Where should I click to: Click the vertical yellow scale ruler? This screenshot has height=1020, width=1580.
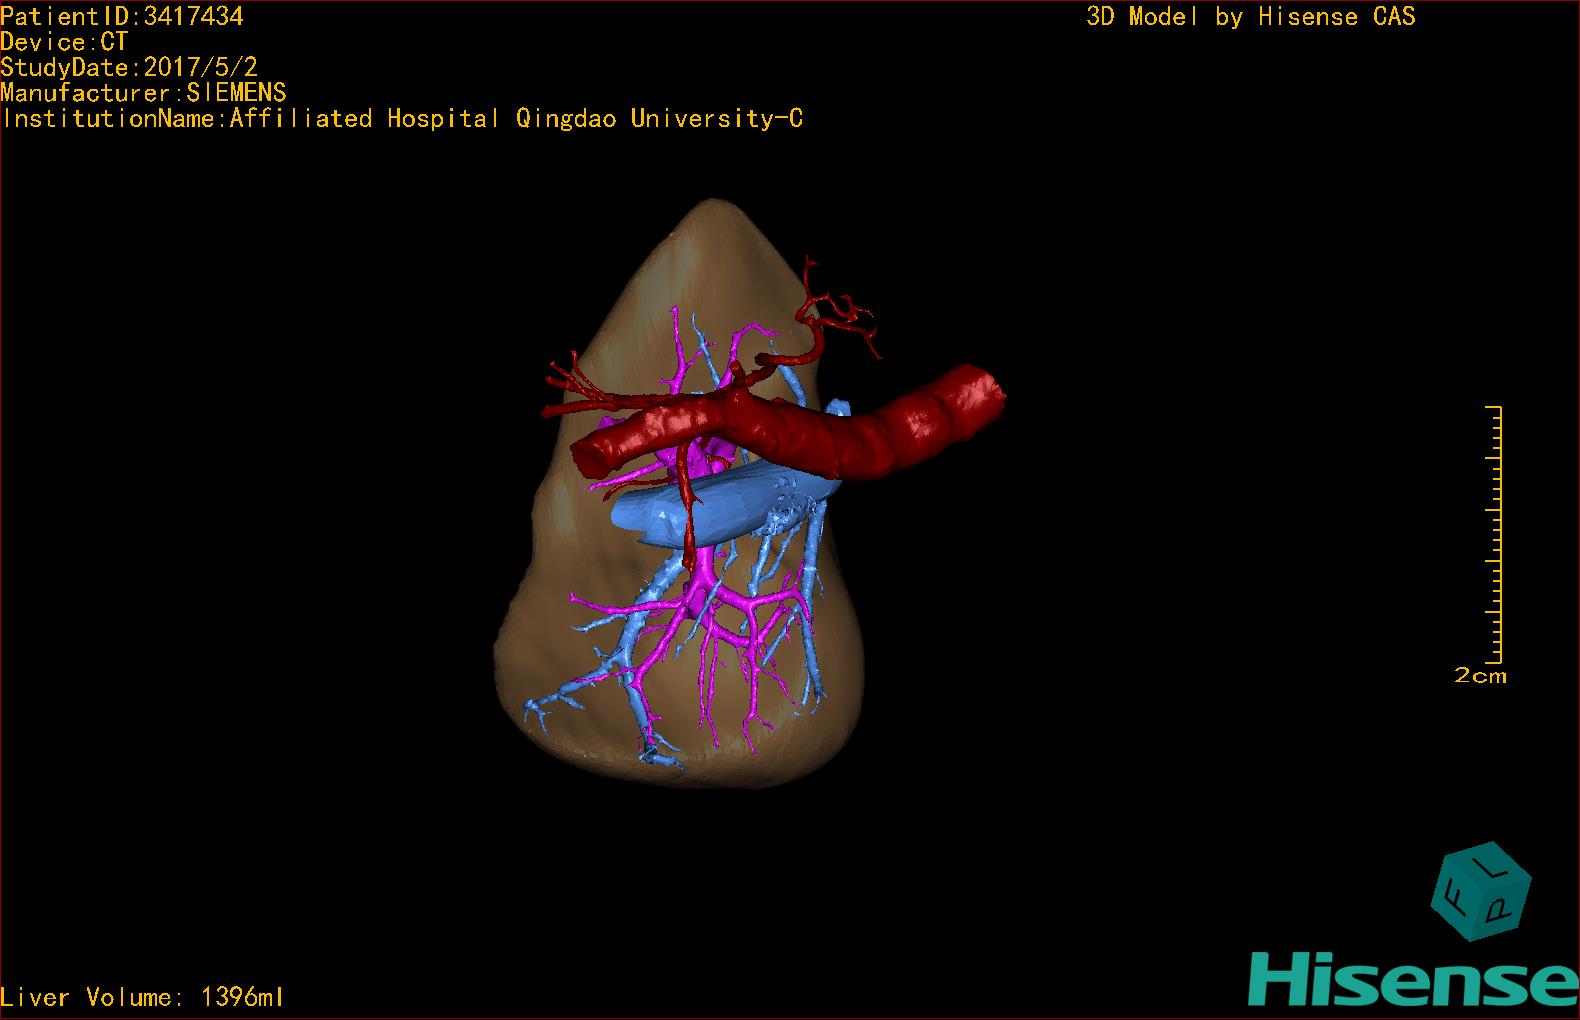[1495, 535]
